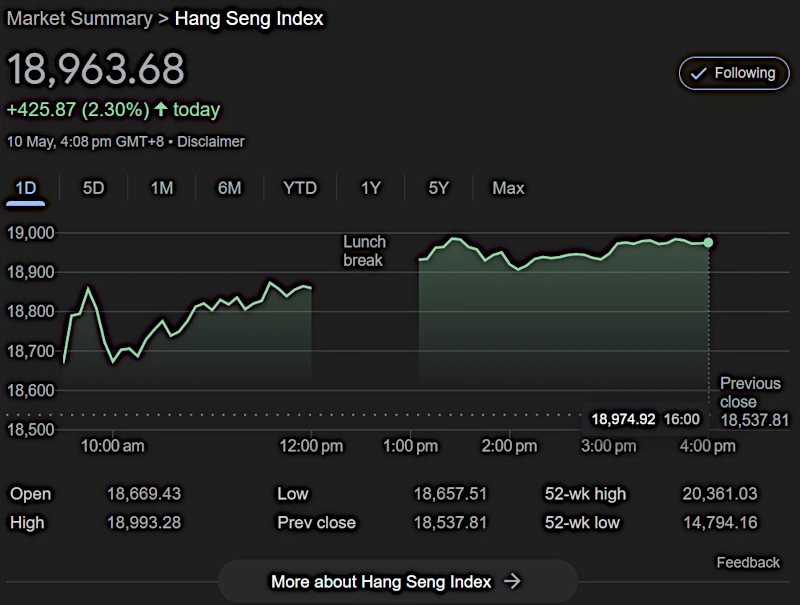
Task: Click the Prev close value in the stats table
Action: (450, 522)
